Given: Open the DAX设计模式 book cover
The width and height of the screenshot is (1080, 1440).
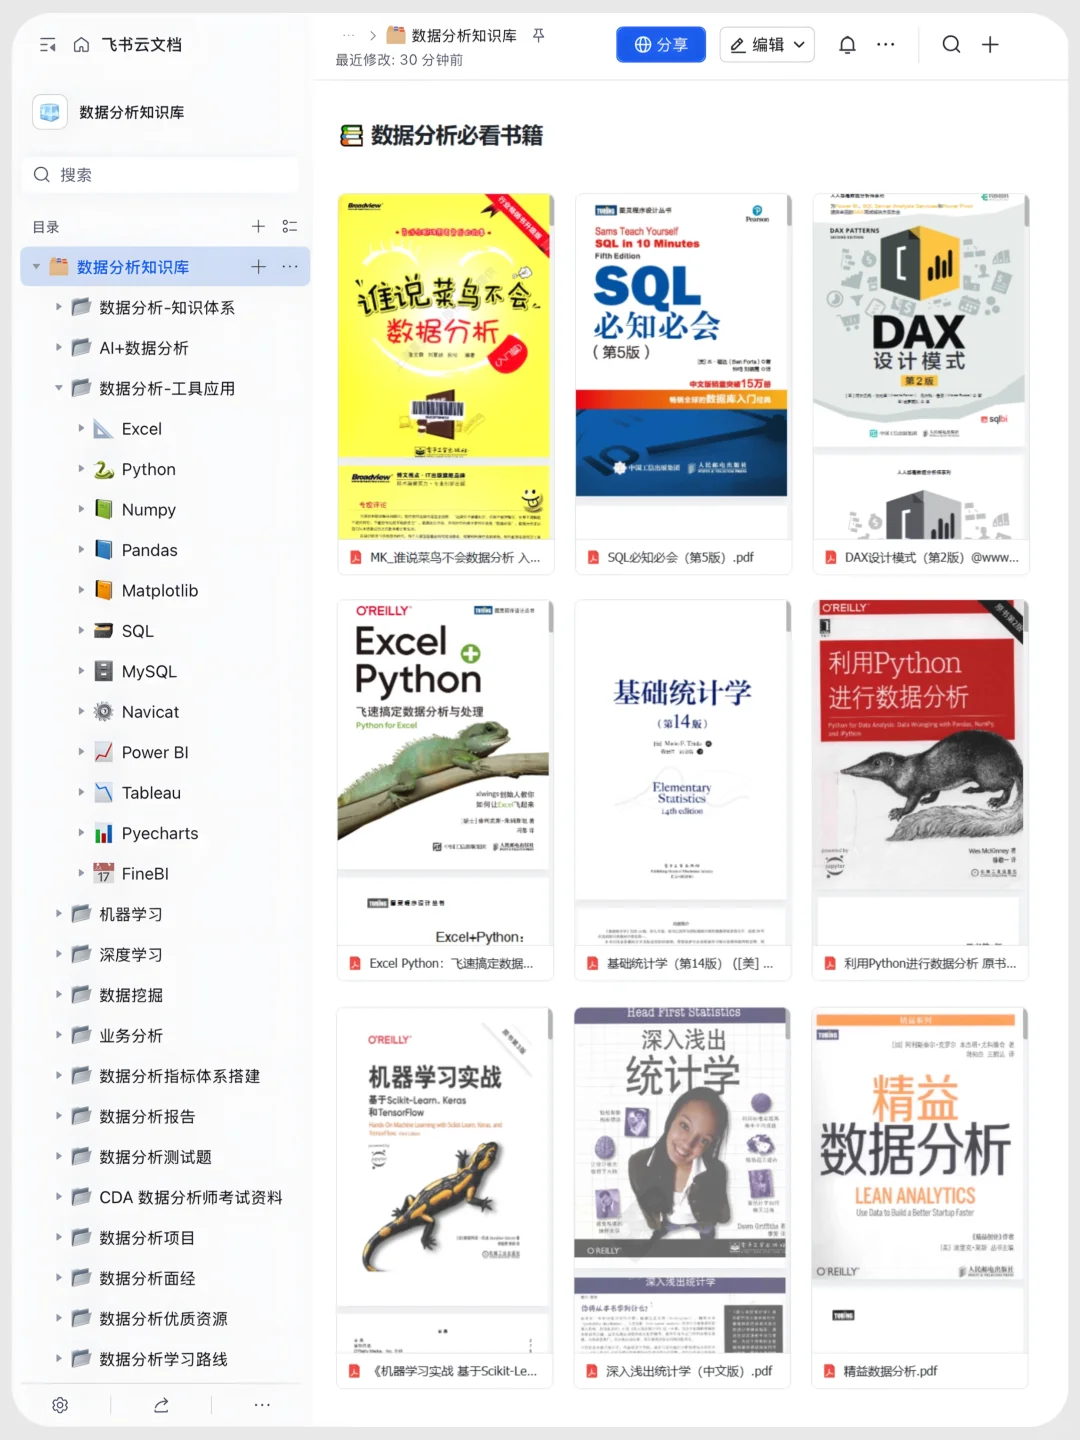Looking at the screenshot, I should (919, 366).
